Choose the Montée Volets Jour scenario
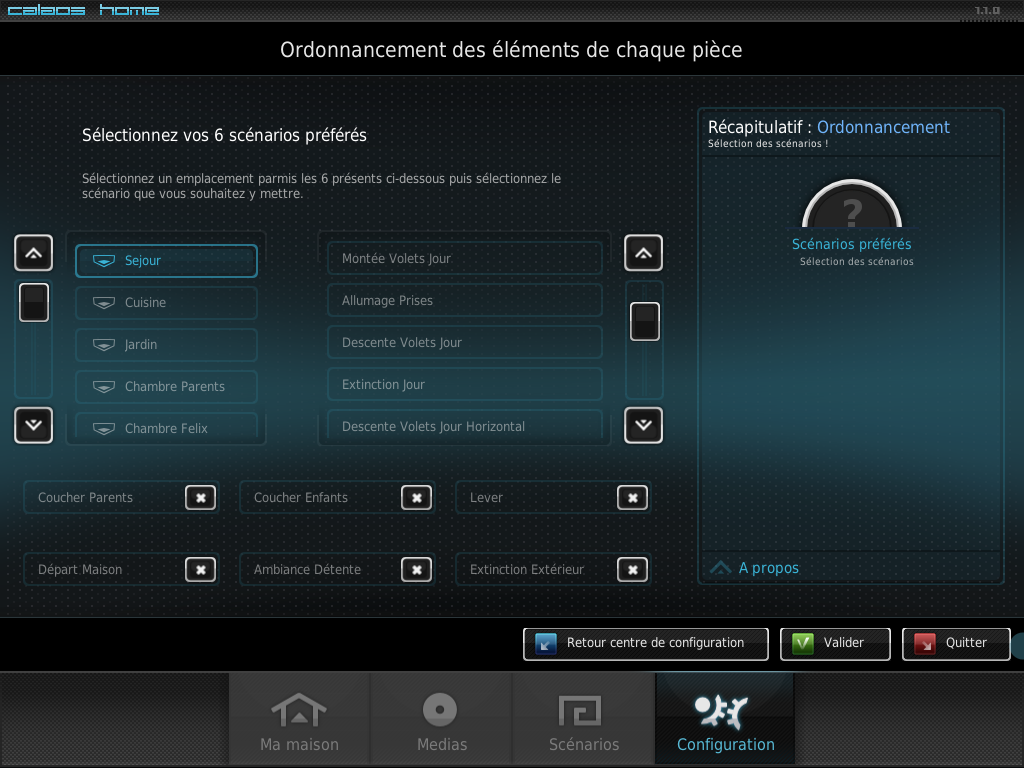 (x=464, y=258)
